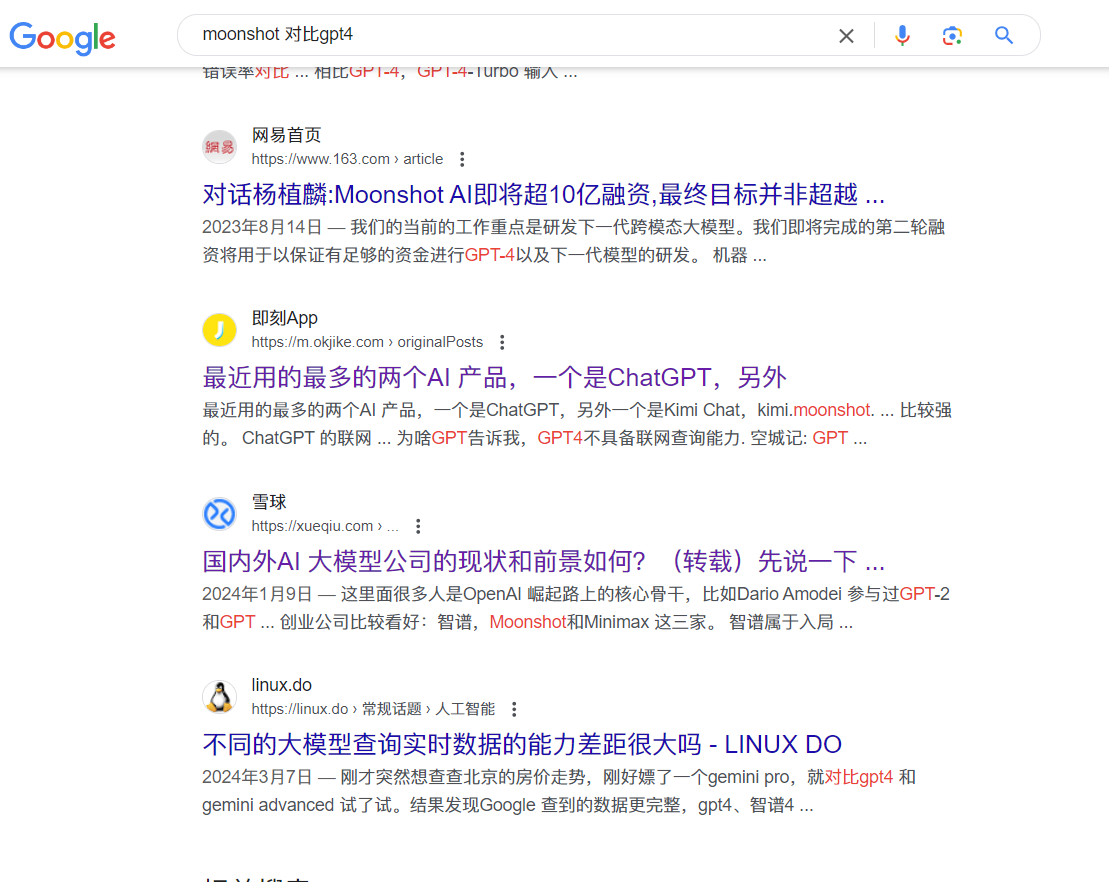Screen dimensions: 1109x882
Task: Start voice search with the microphone icon
Action: tap(902, 35)
